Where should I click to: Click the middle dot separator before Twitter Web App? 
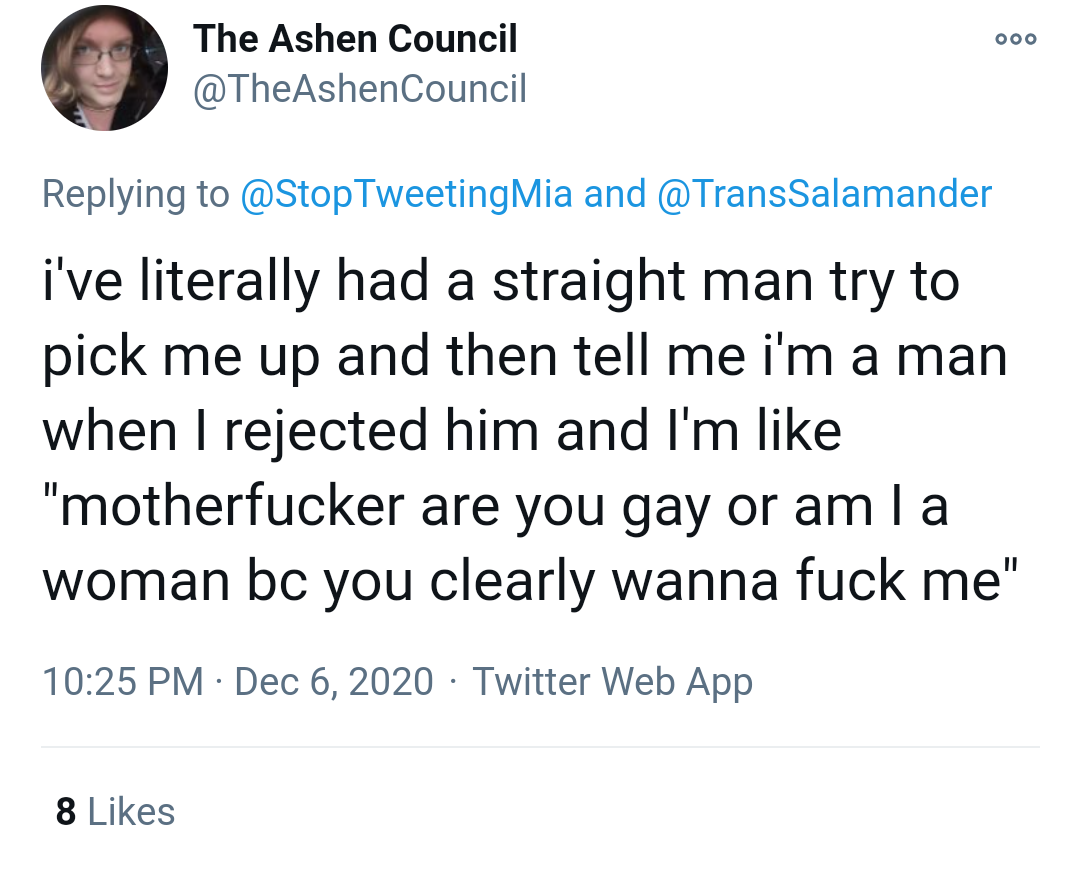click(x=453, y=682)
